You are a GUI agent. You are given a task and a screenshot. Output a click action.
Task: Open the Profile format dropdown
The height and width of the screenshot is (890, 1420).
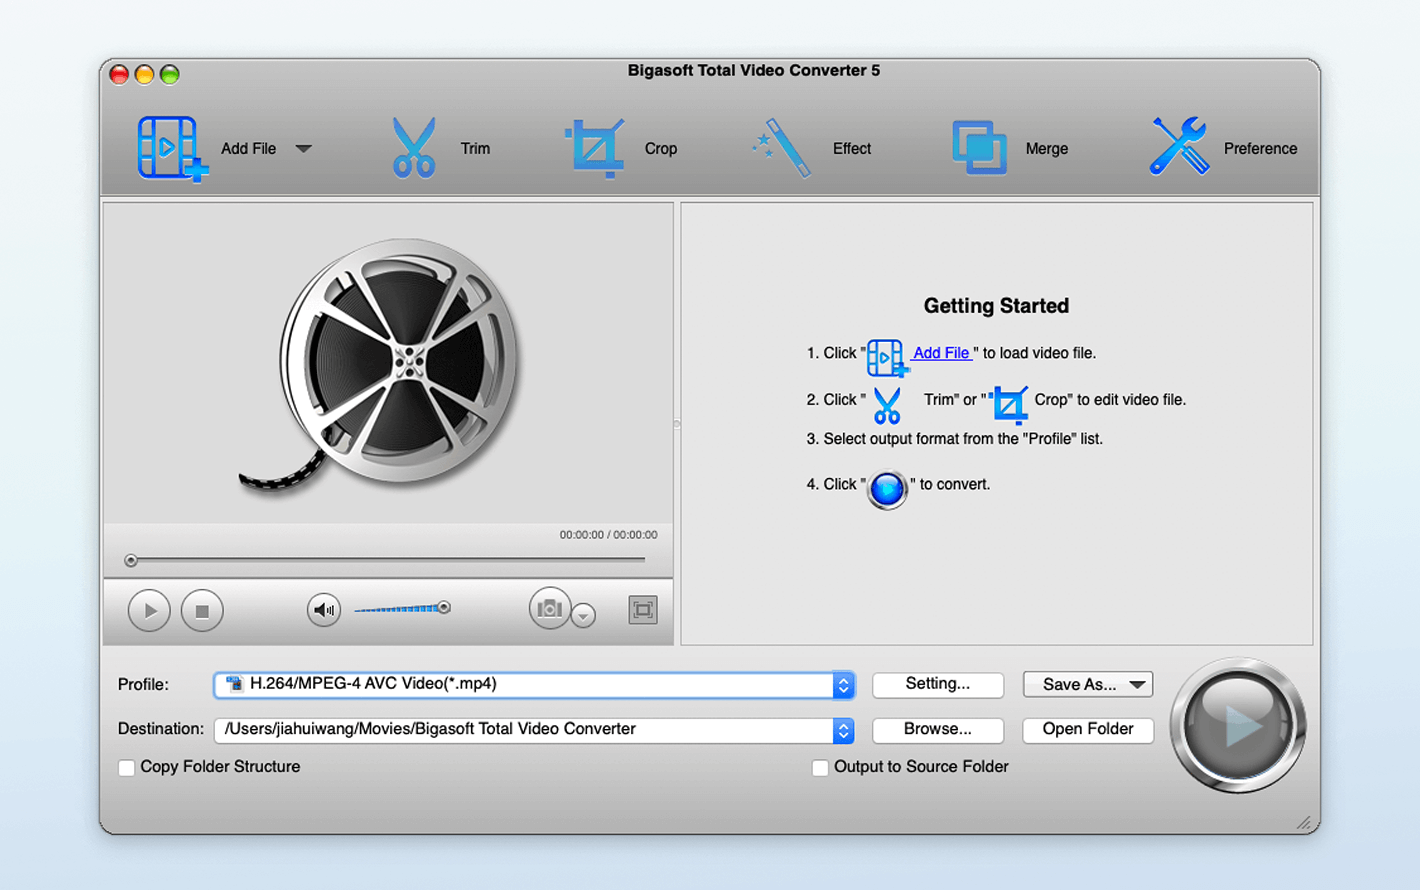(843, 685)
